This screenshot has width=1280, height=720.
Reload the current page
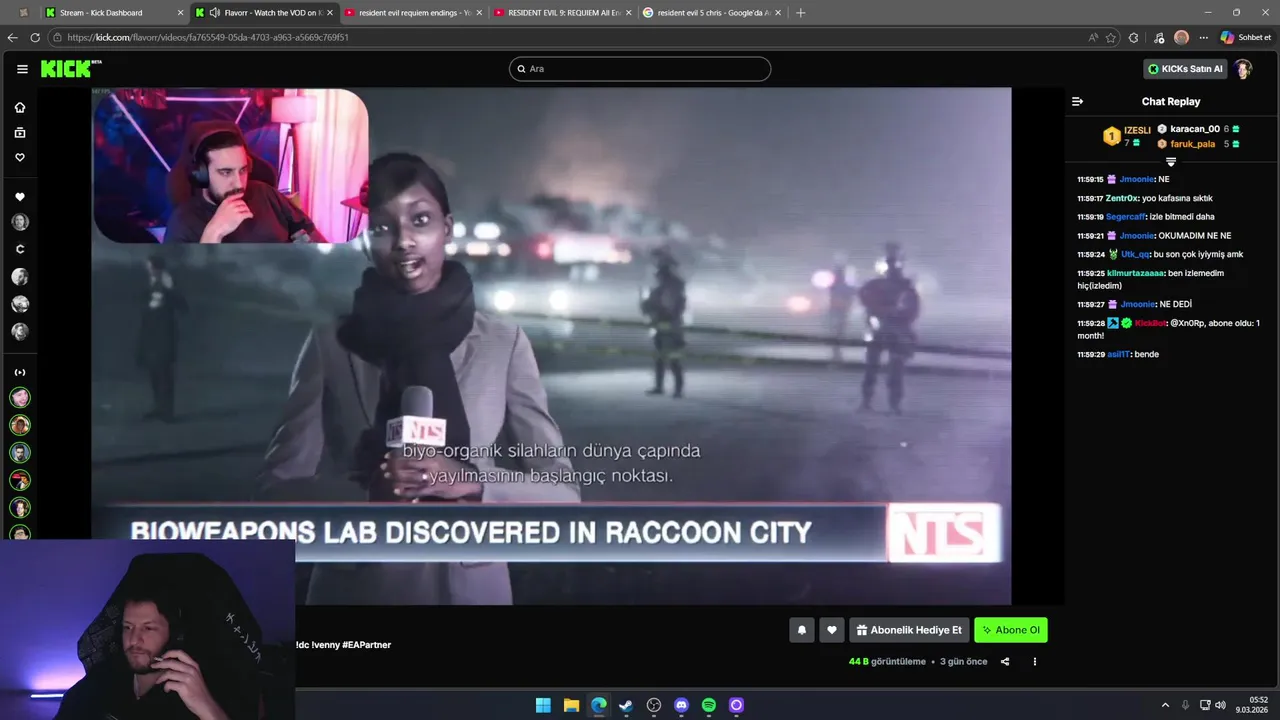[x=35, y=37]
